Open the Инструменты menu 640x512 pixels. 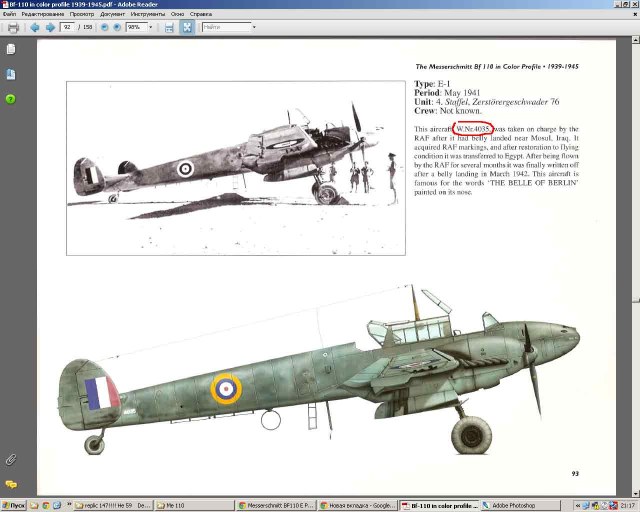tap(149, 14)
